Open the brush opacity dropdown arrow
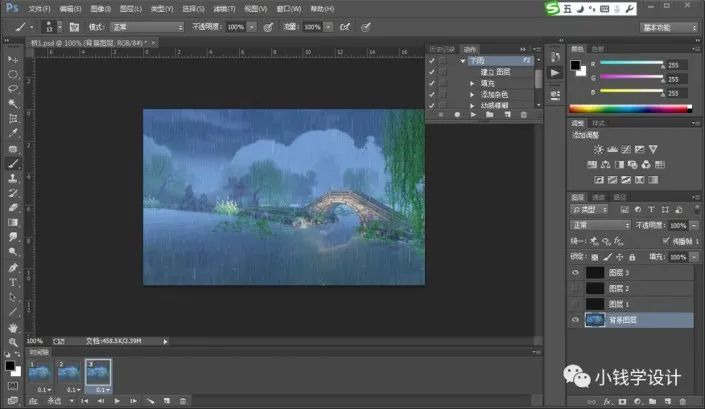The height and width of the screenshot is (409, 705). [252, 27]
